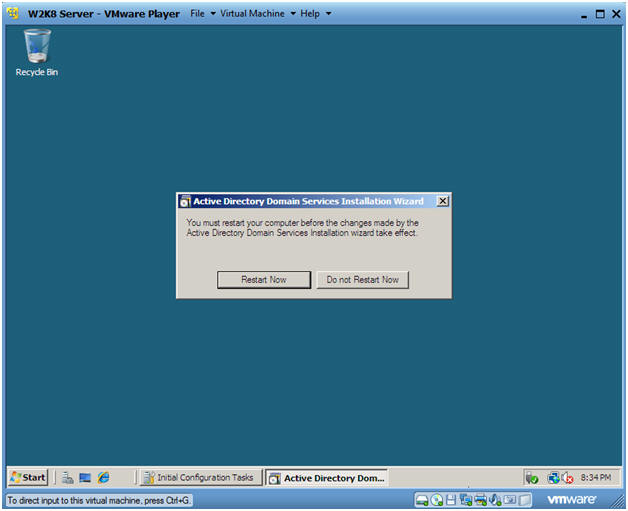This screenshot has height=511, width=628.
Task: Click VMware hard disk device icon
Action: click(422, 500)
